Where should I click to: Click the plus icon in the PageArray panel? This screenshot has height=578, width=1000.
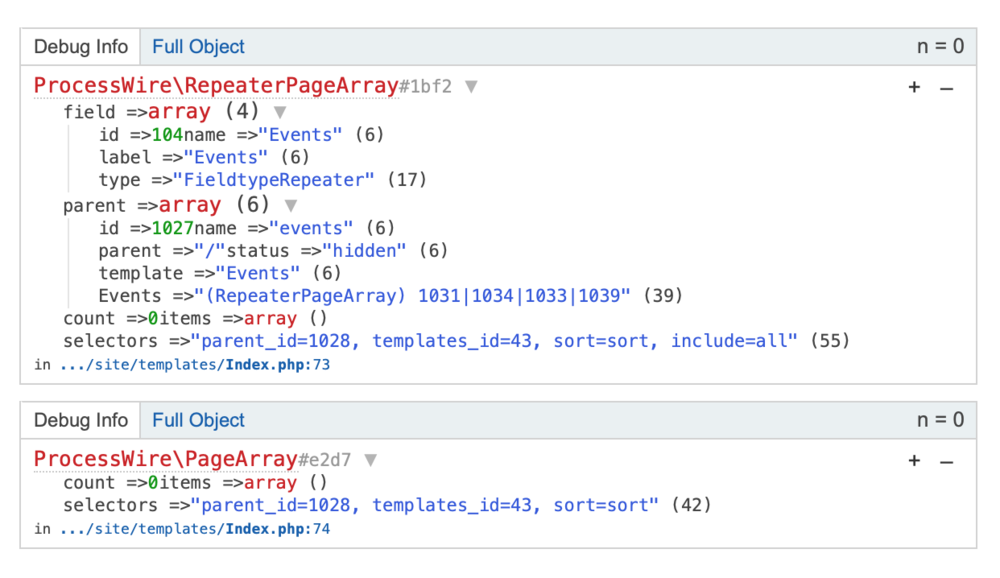point(913,461)
